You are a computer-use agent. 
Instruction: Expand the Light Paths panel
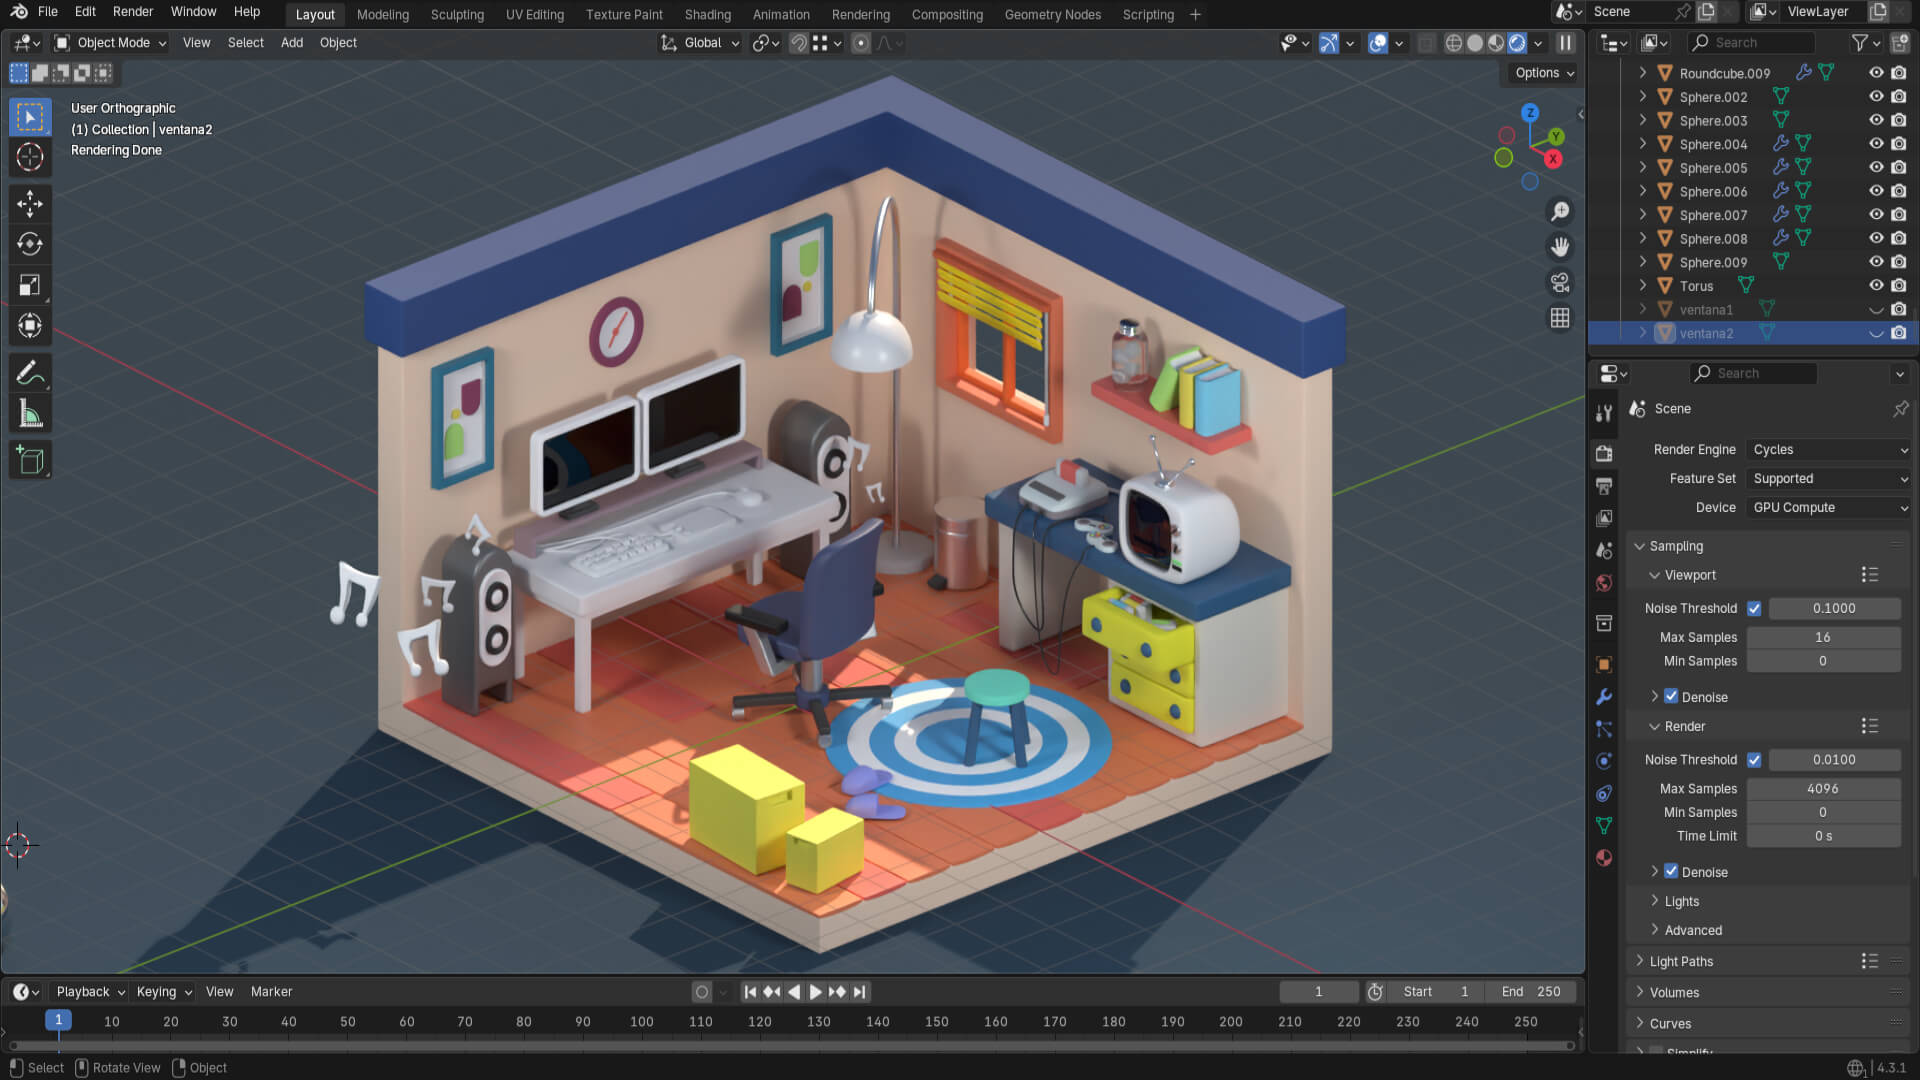pyautogui.click(x=1681, y=961)
